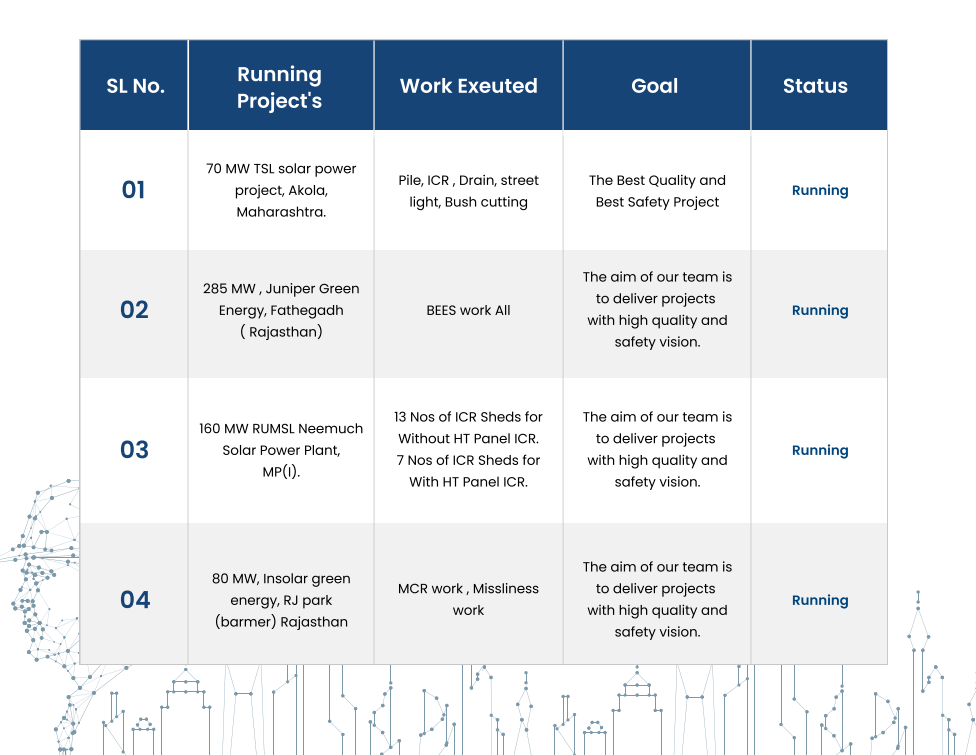The image size is (976, 755).
Task: Click the 160 MW RUMSL Neemuch project cell
Action: coord(281,450)
